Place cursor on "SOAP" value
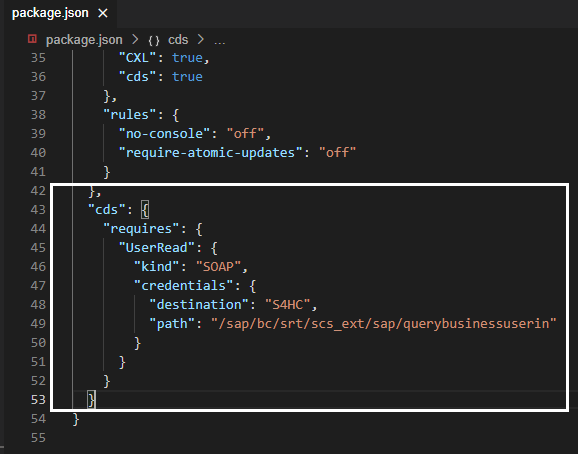Image resolution: width=578 pixels, height=454 pixels. (218, 266)
